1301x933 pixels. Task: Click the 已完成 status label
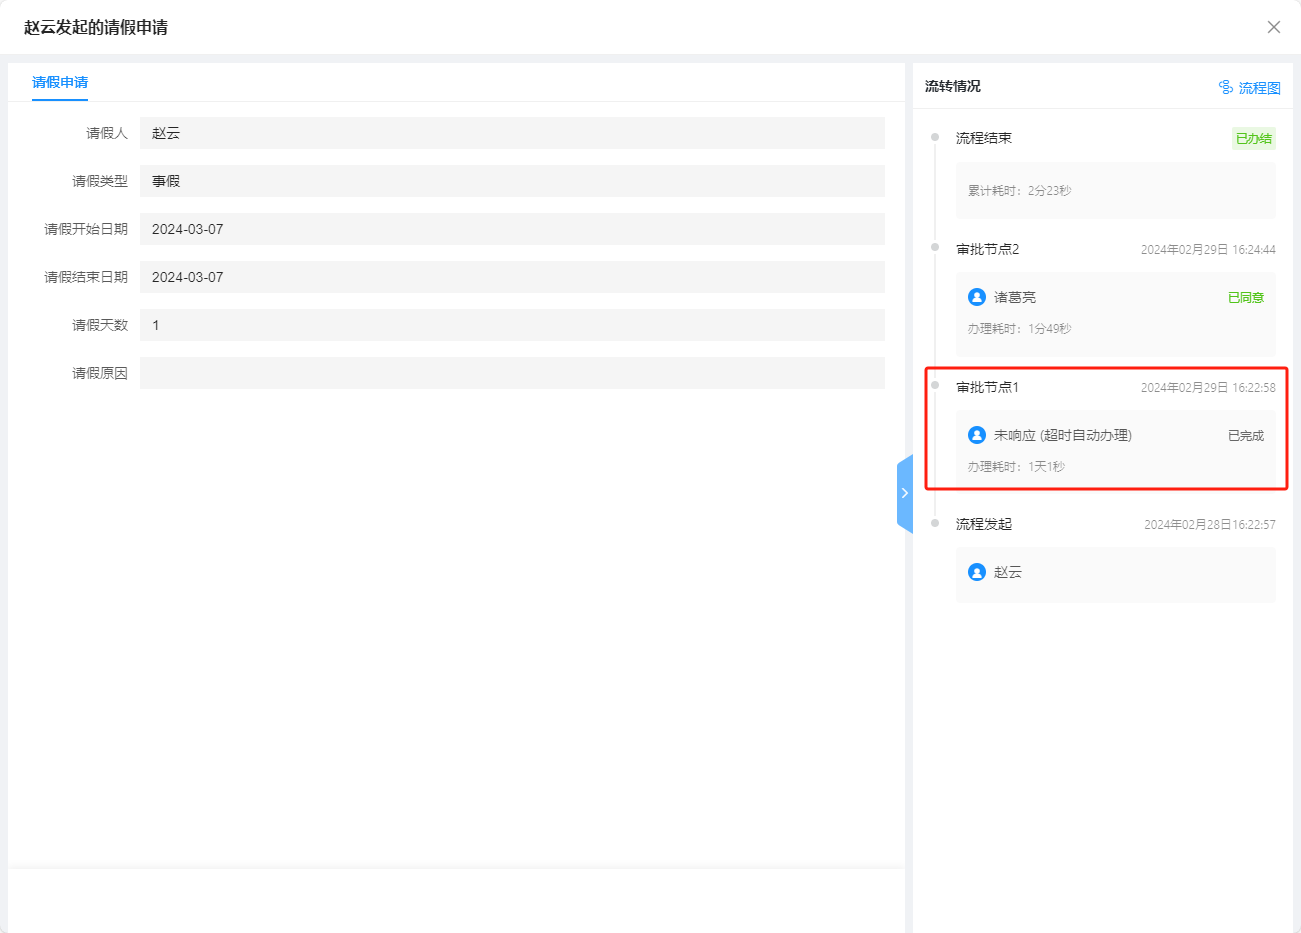click(1245, 436)
